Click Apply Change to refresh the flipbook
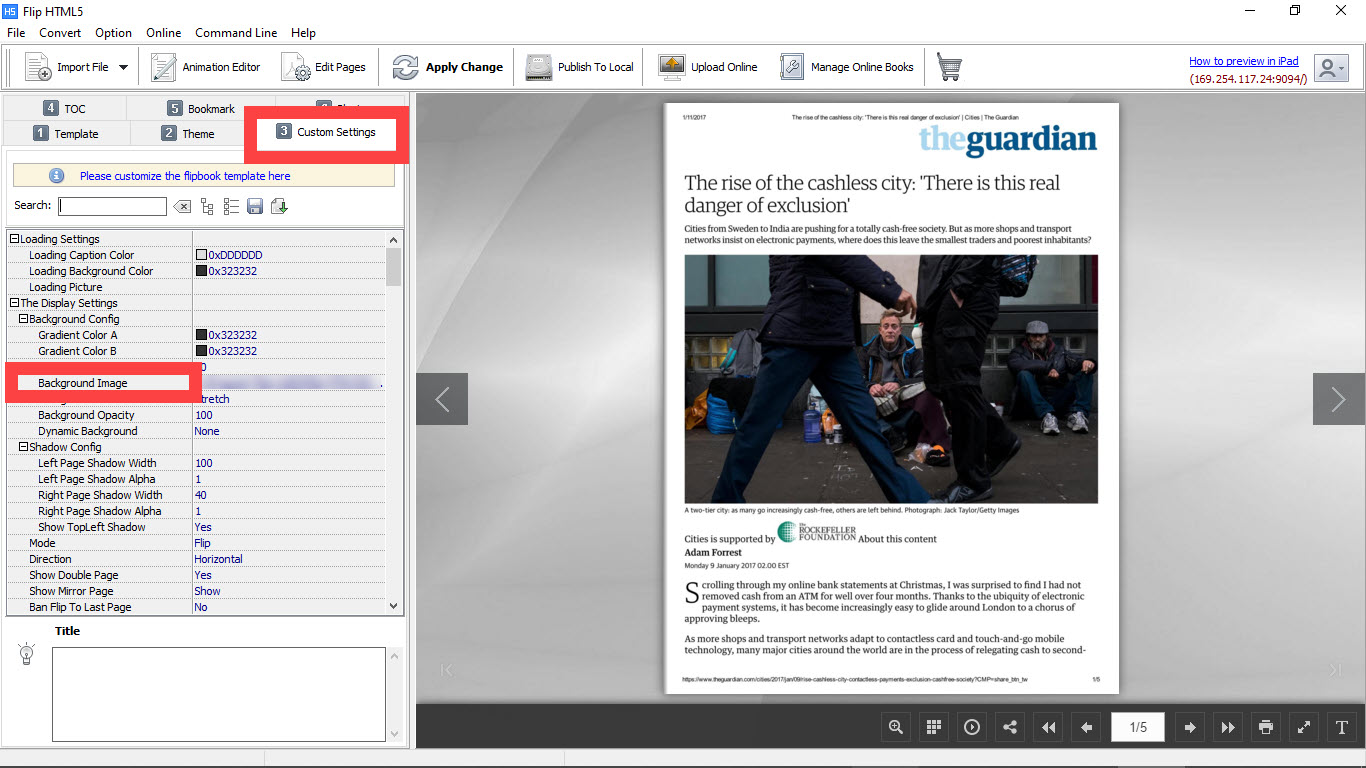The height and width of the screenshot is (768, 1366). [447, 67]
